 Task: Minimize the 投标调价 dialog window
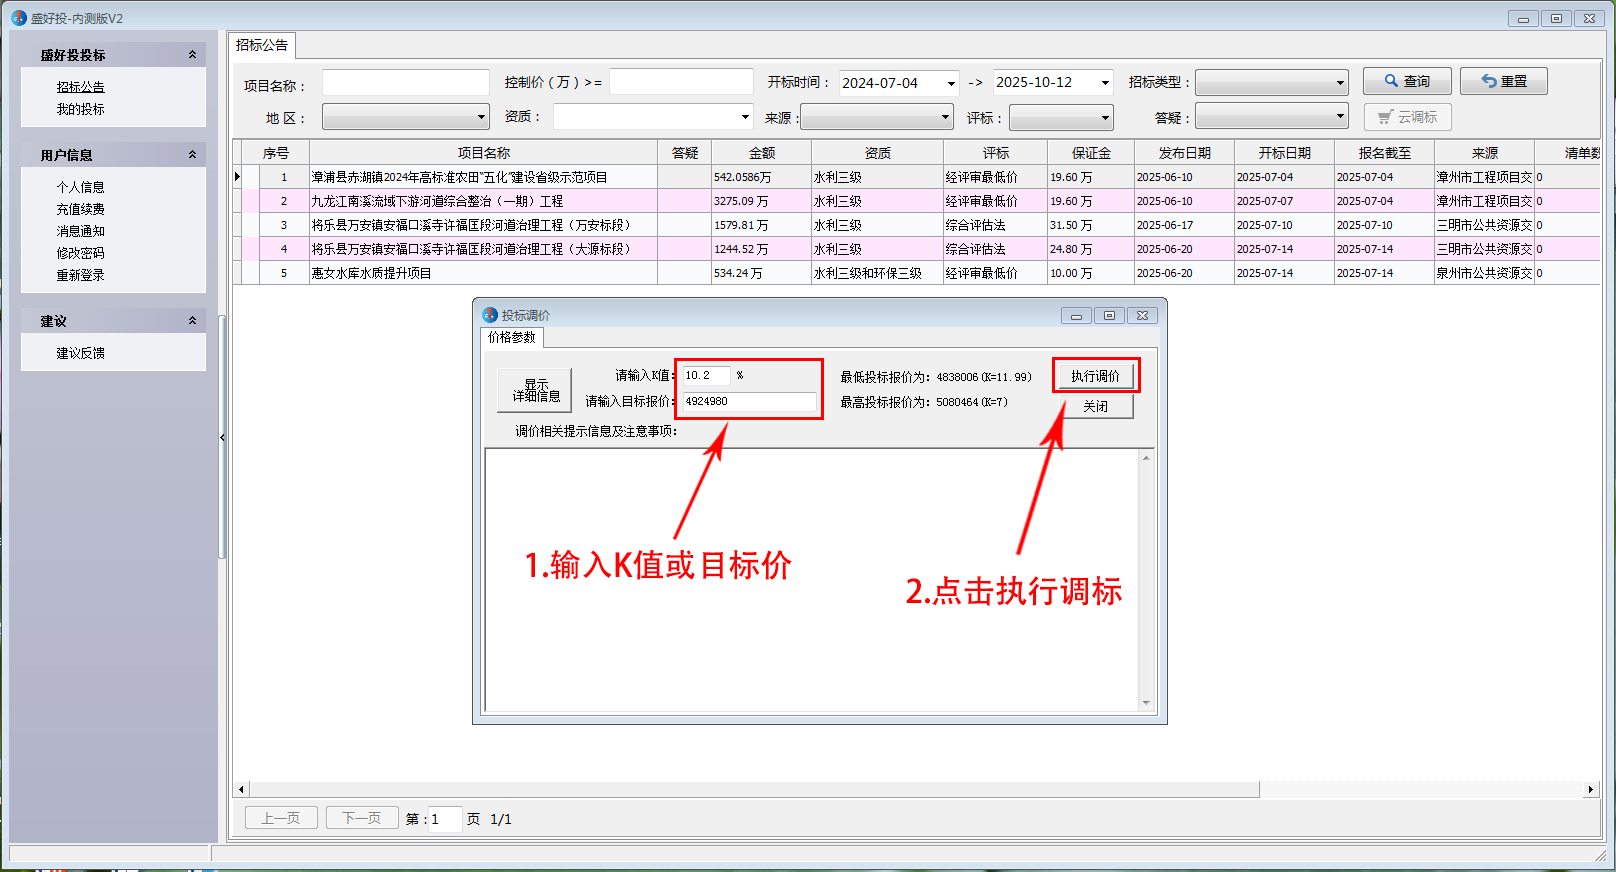tap(1076, 315)
